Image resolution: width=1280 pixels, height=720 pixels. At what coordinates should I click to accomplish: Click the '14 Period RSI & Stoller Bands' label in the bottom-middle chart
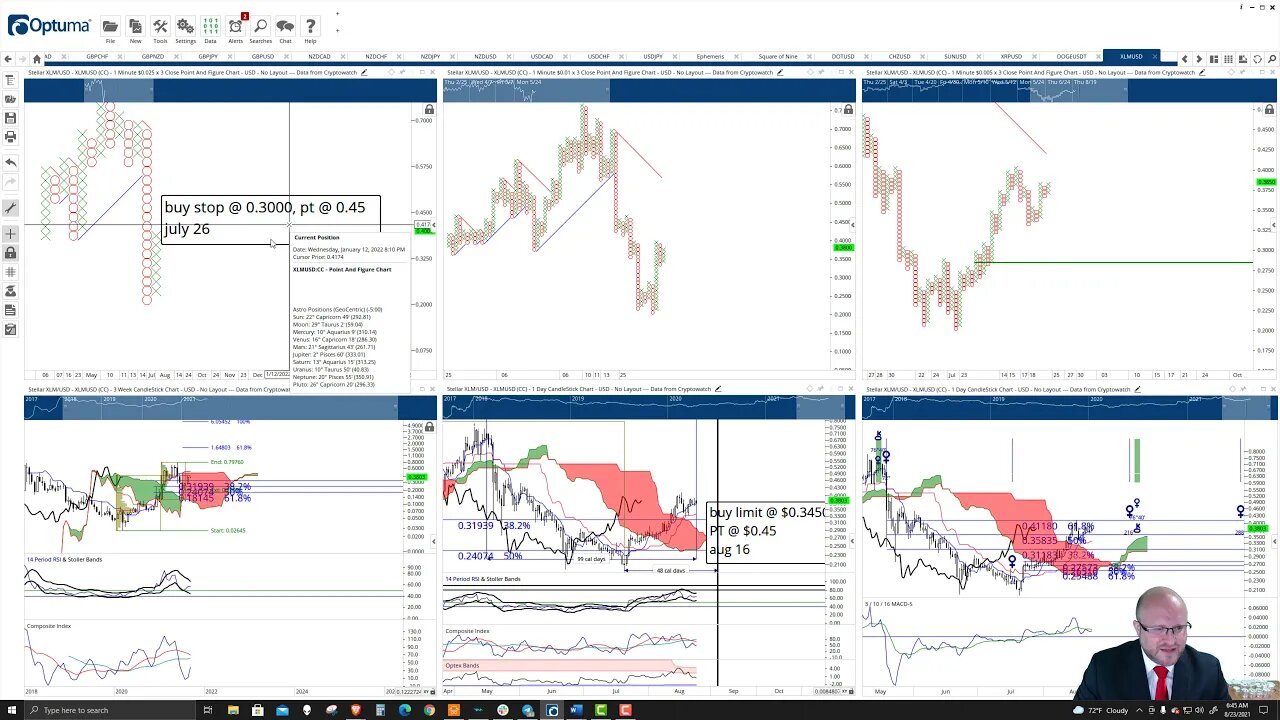click(x=483, y=579)
